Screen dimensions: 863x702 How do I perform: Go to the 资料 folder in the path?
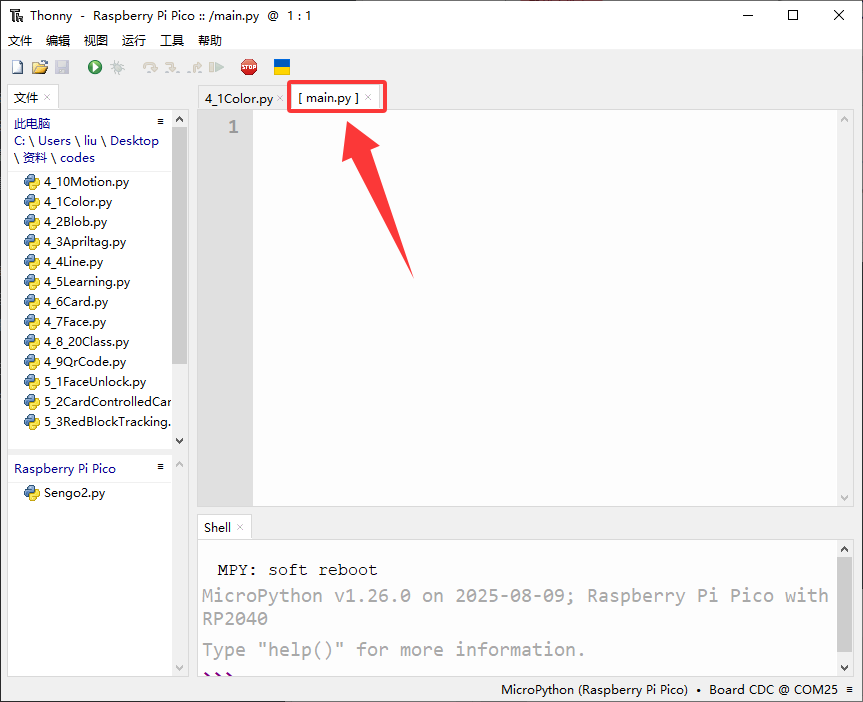coord(35,158)
